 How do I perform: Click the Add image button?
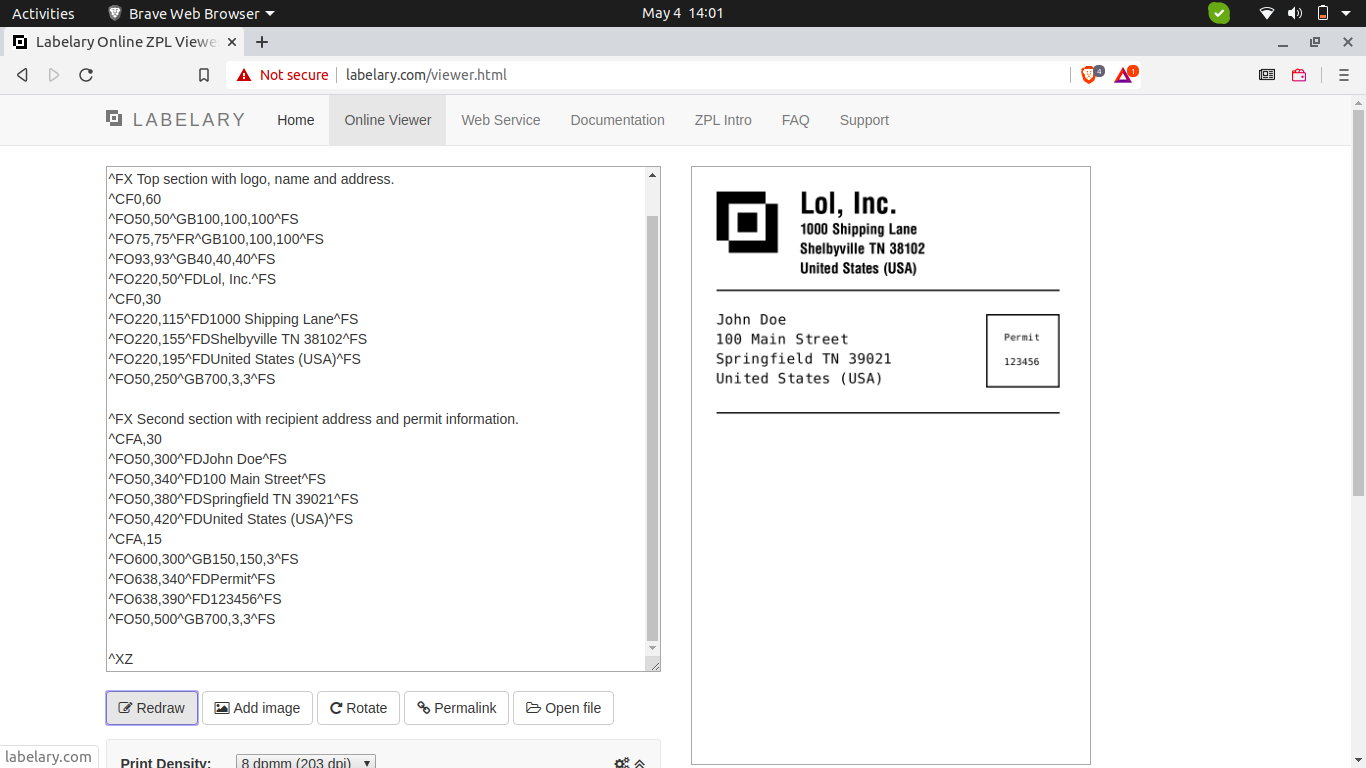[x=257, y=707]
